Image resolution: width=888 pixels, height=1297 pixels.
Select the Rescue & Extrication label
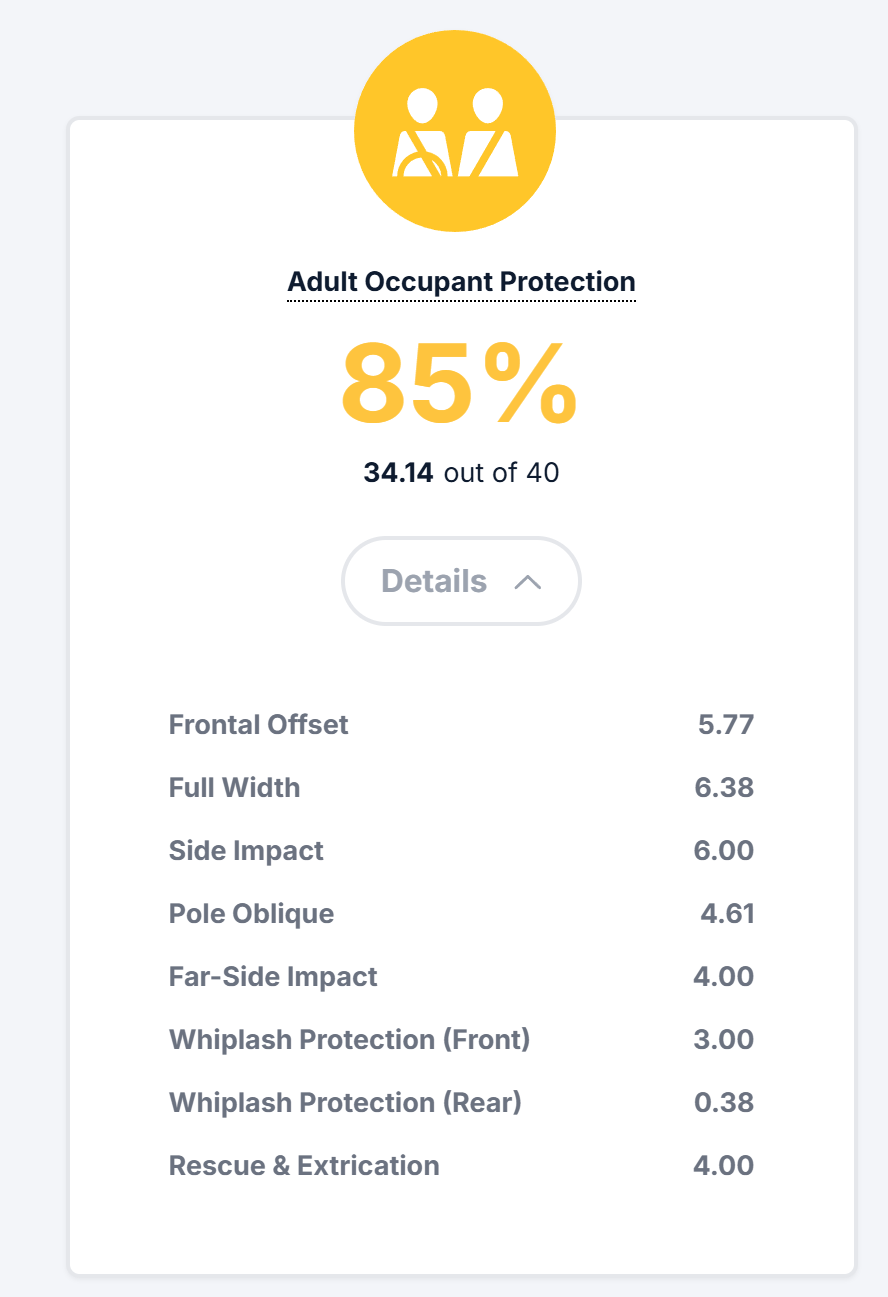click(304, 1165)
